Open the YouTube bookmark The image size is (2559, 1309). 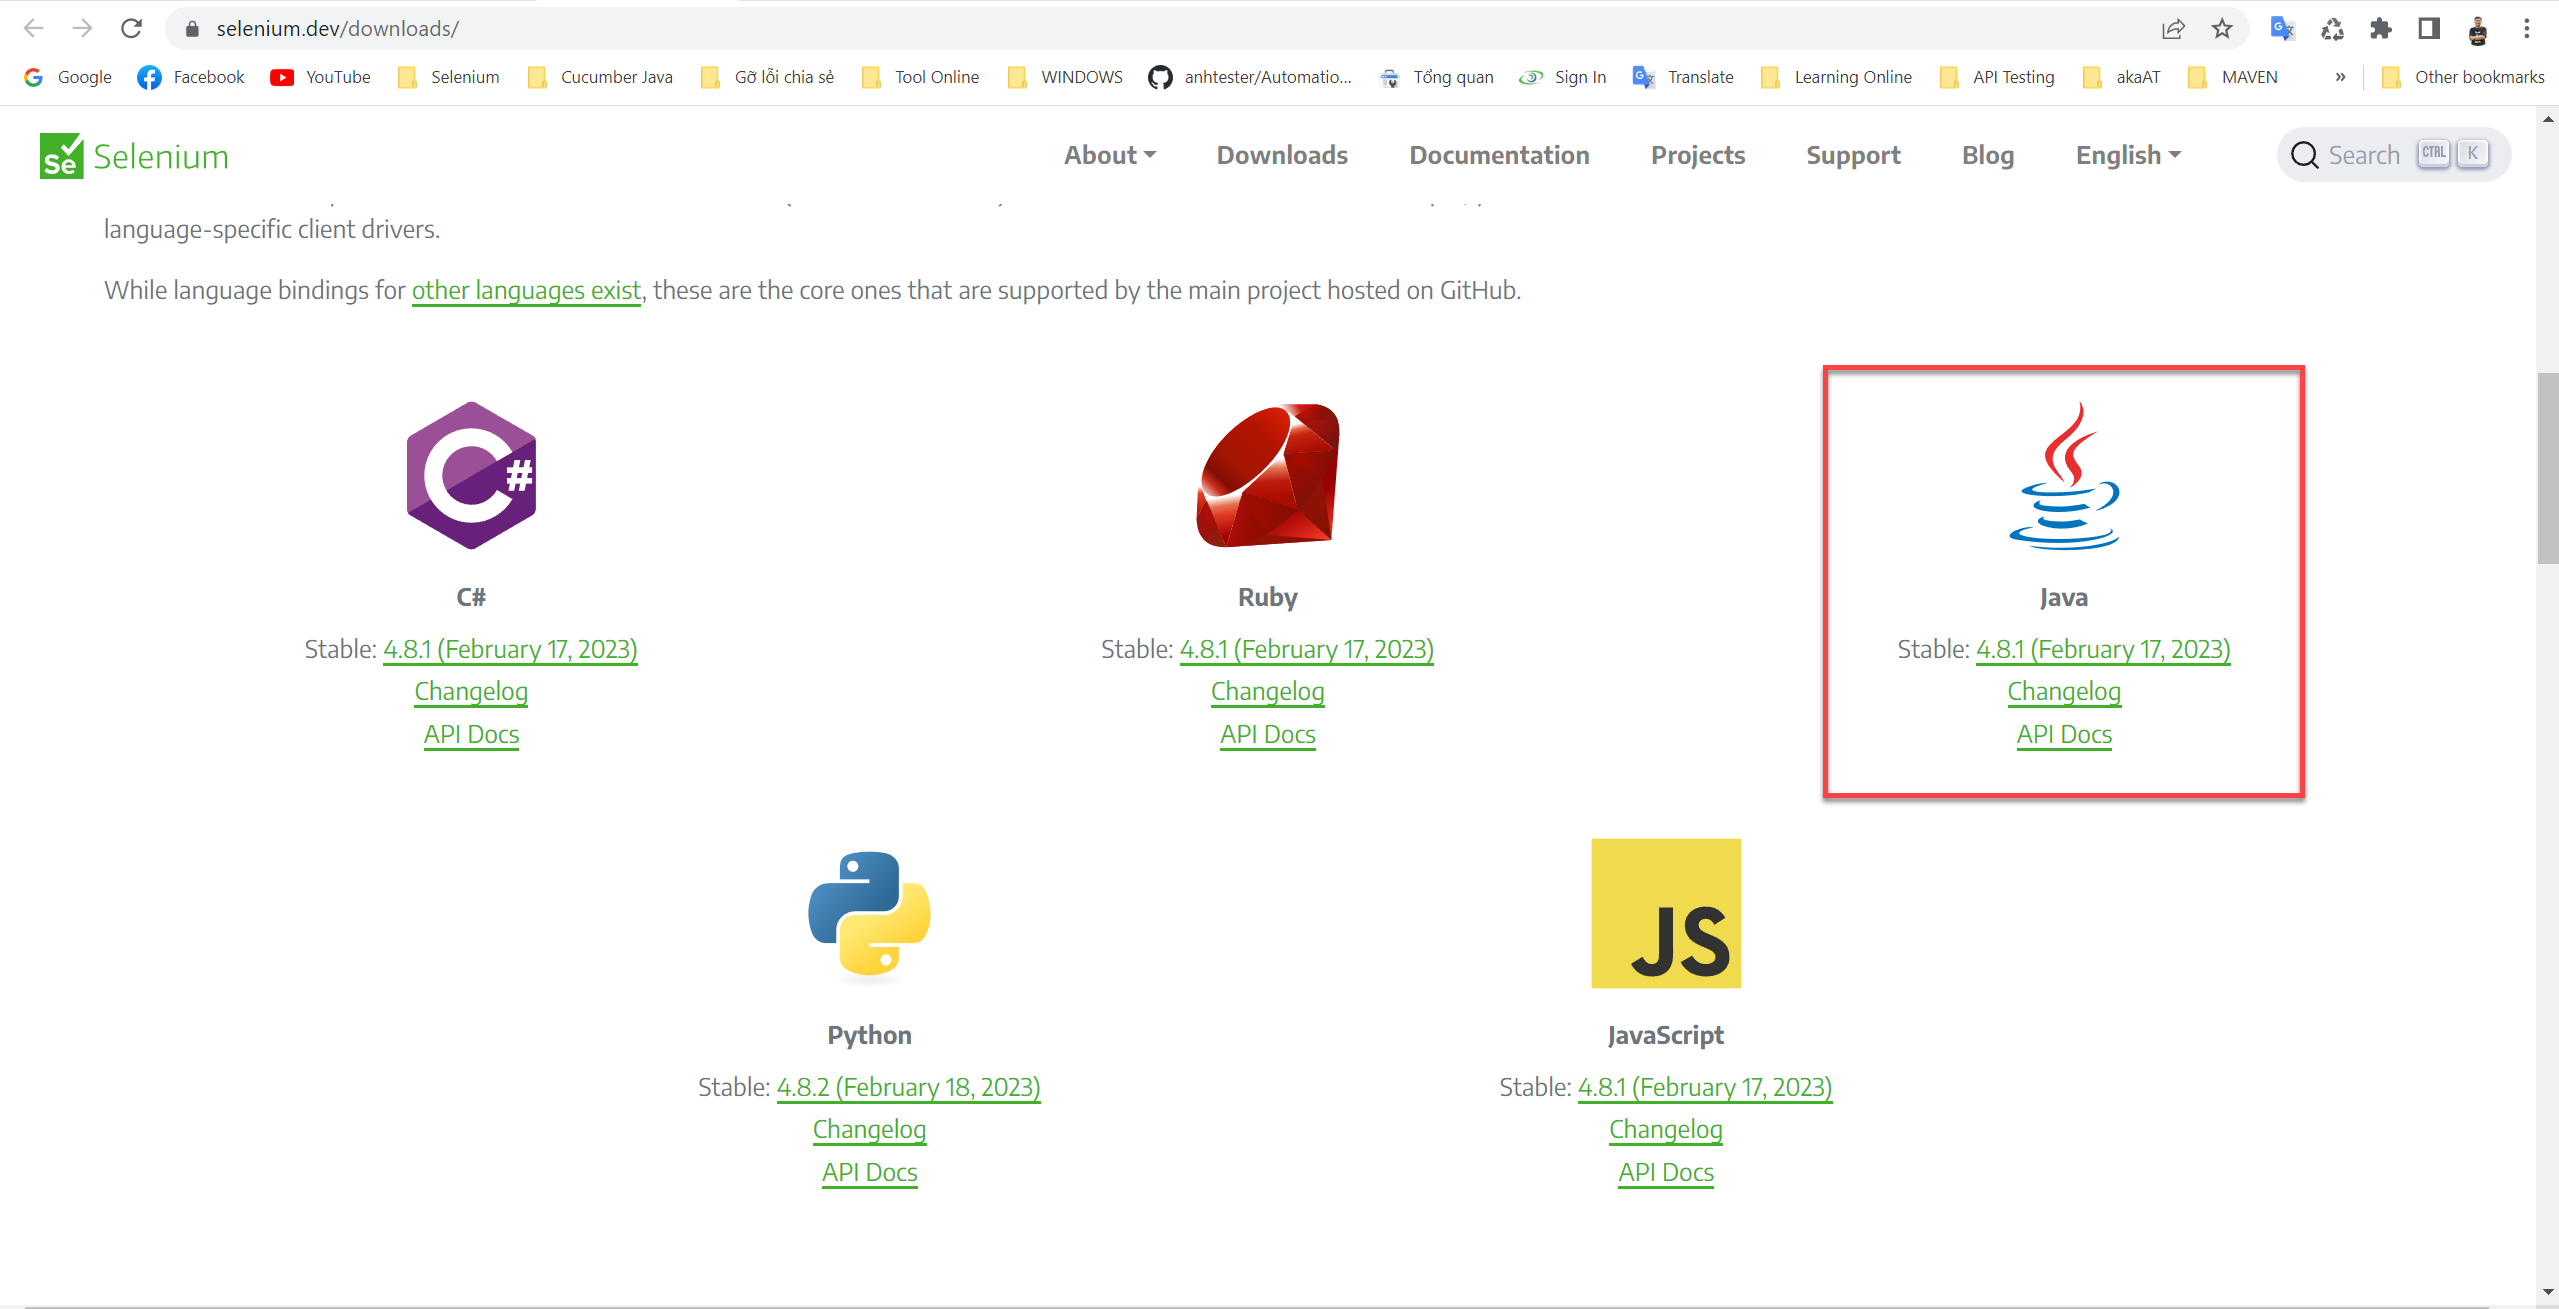320,77
